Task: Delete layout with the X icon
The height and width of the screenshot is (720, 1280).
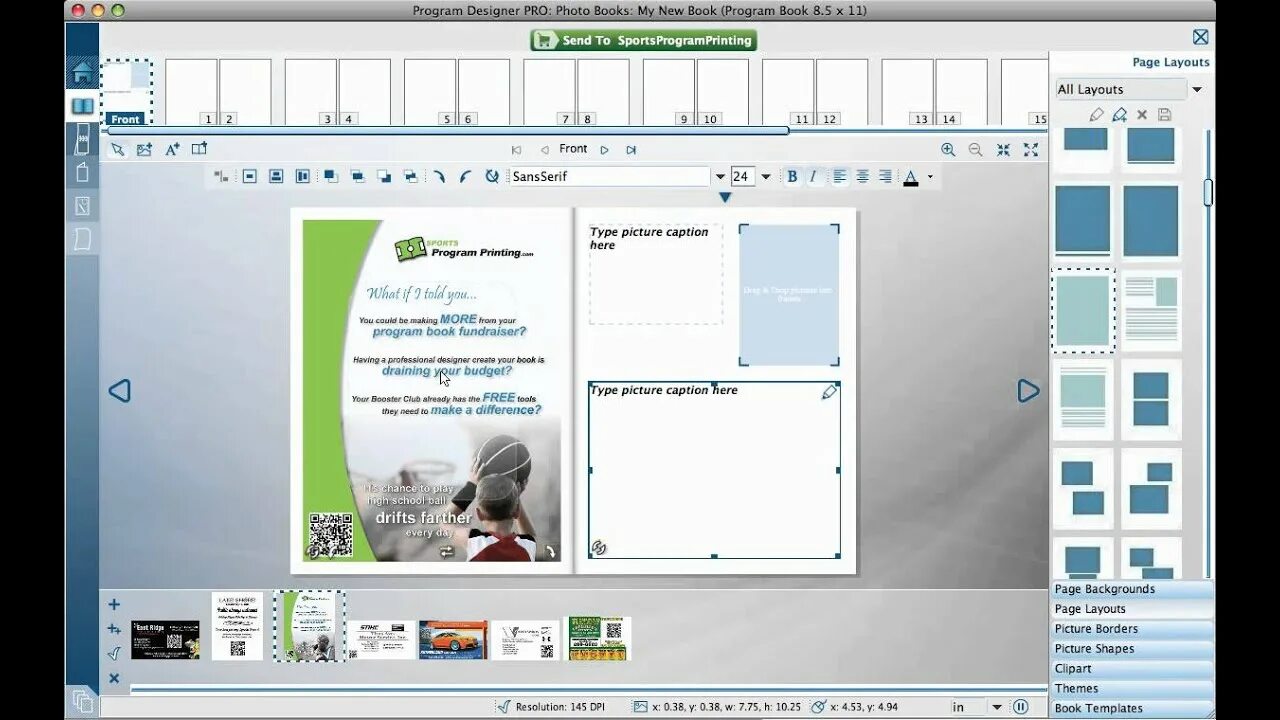Action: (x=1142, y=115)
